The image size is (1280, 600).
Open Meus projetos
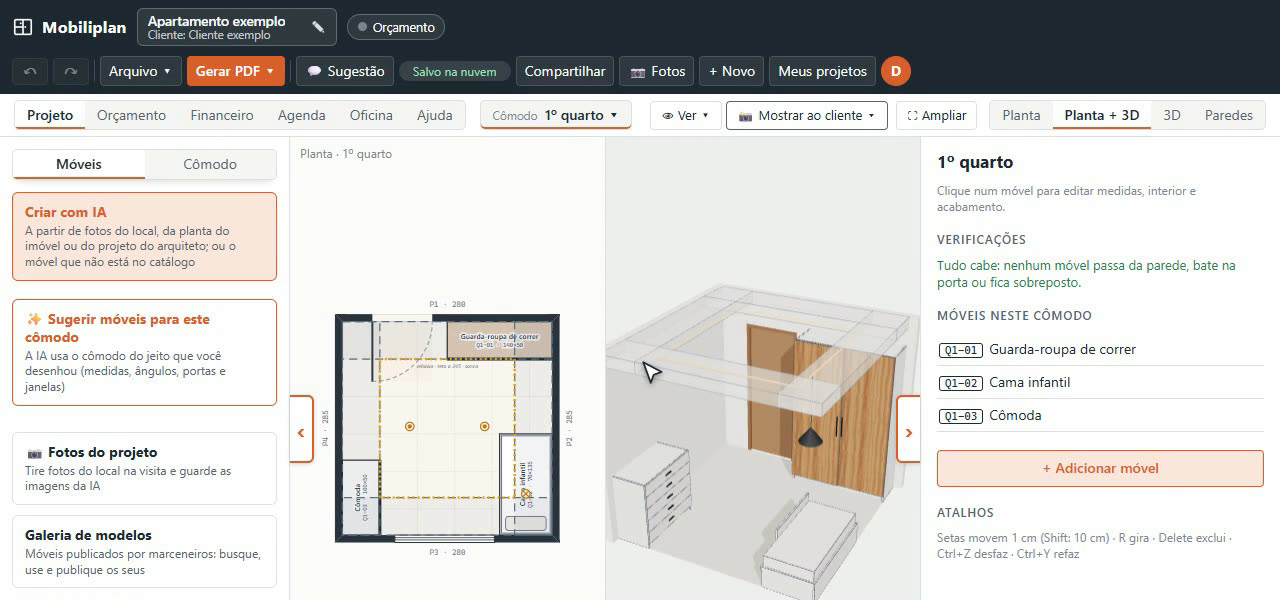click(x=822, y=71)
